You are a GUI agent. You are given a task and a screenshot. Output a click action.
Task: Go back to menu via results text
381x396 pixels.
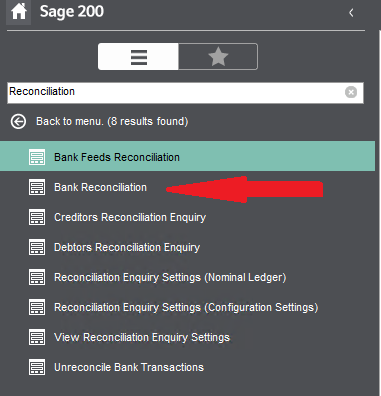click(x=112, y=121)
